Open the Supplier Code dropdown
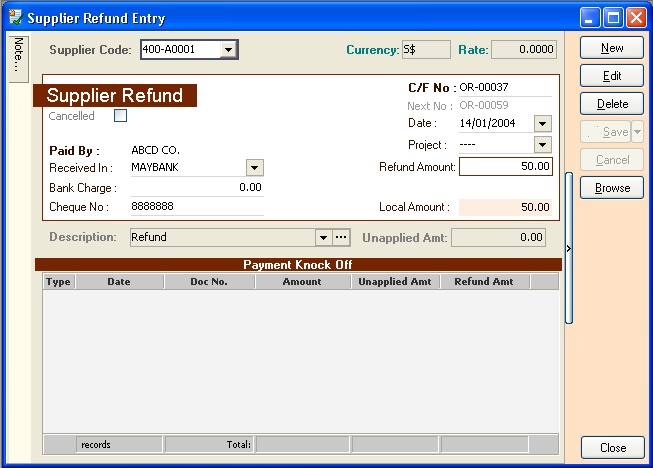Screen dimensions: 653x468 coord(229,49)
